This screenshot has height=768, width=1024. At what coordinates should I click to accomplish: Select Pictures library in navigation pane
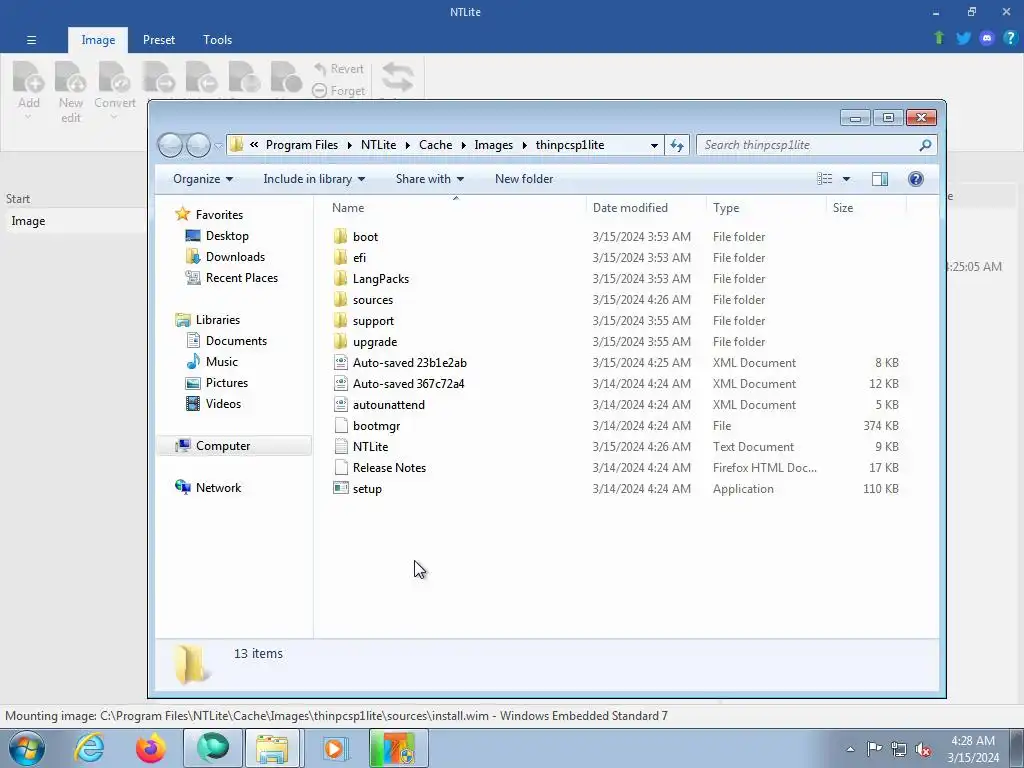217,383
